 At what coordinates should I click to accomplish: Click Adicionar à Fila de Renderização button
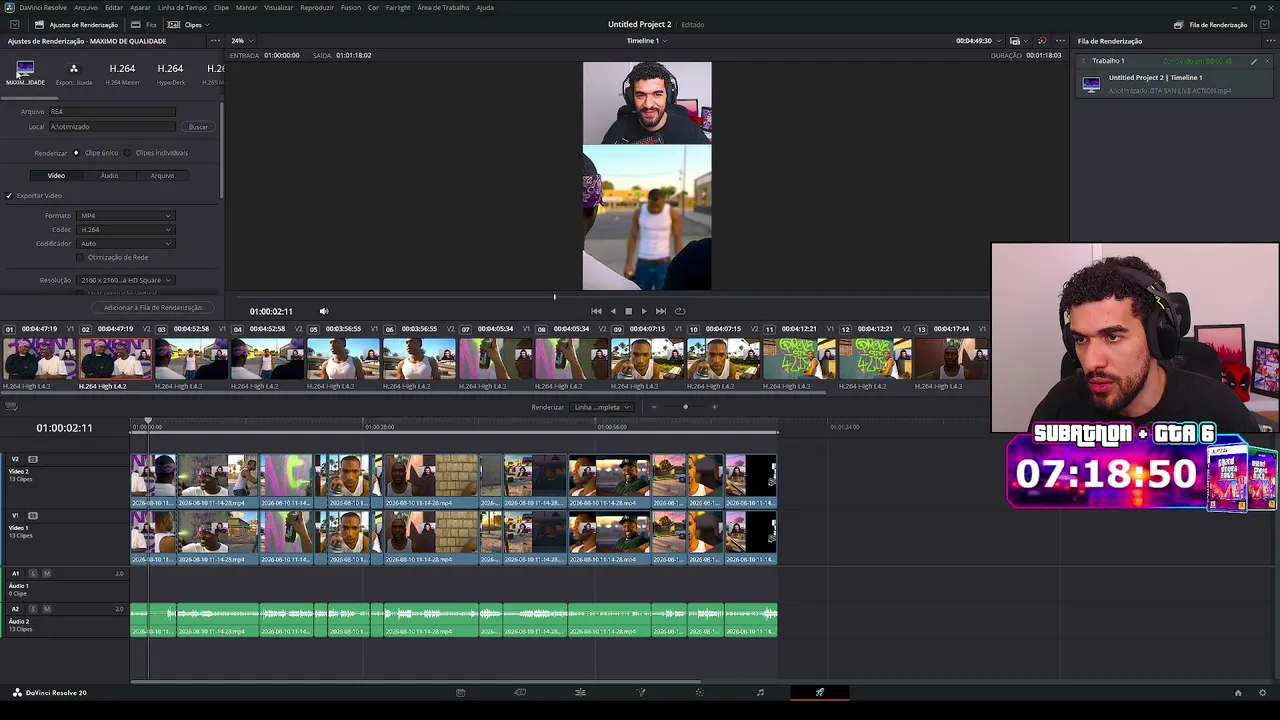point(153,308)
